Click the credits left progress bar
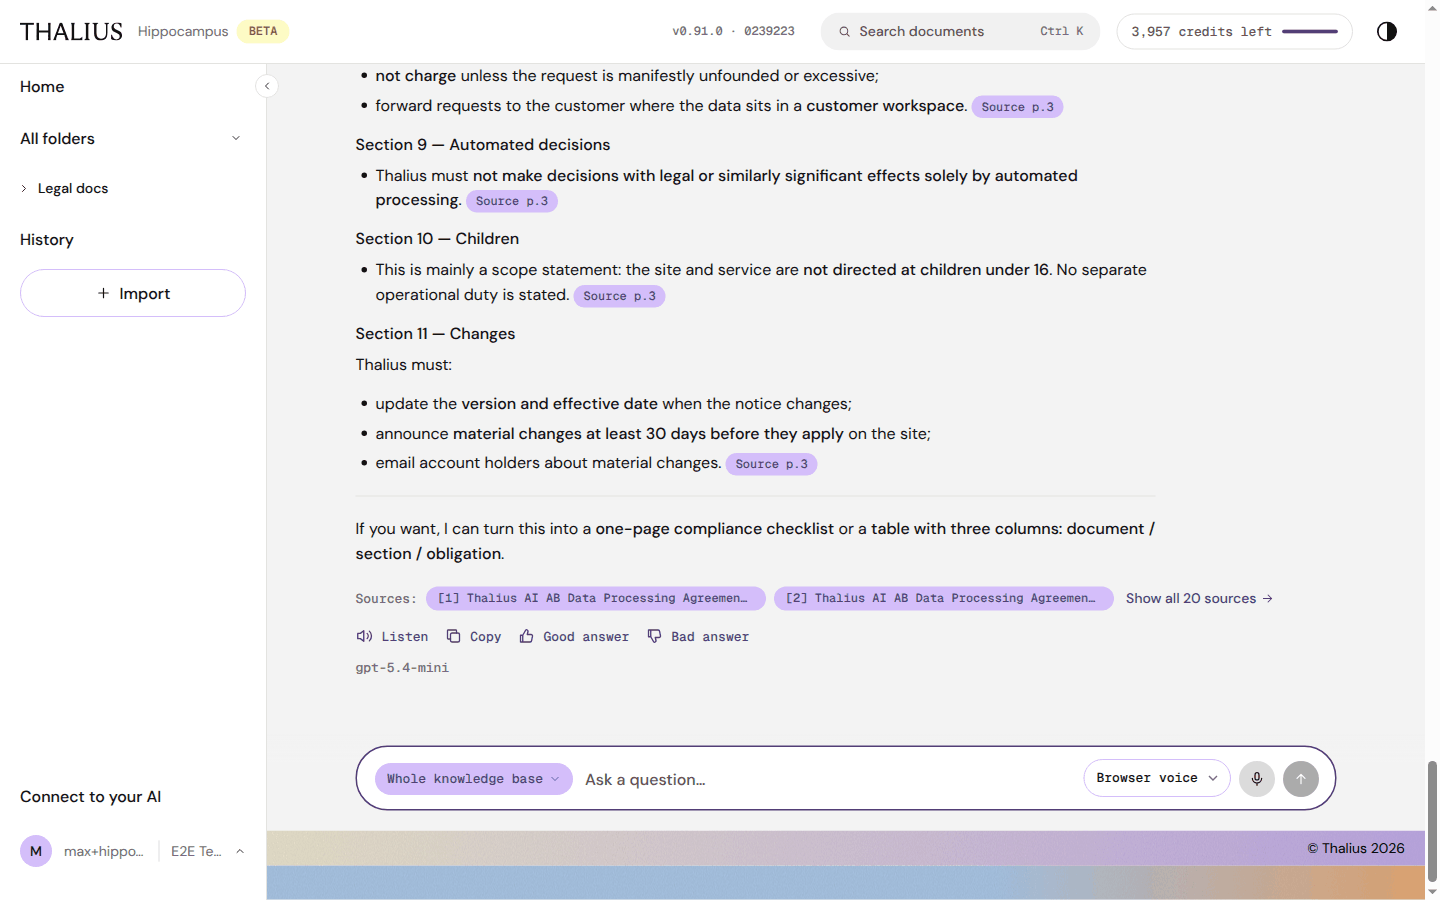This screenshot has width=1440, height=900. tap(1310, 32)
